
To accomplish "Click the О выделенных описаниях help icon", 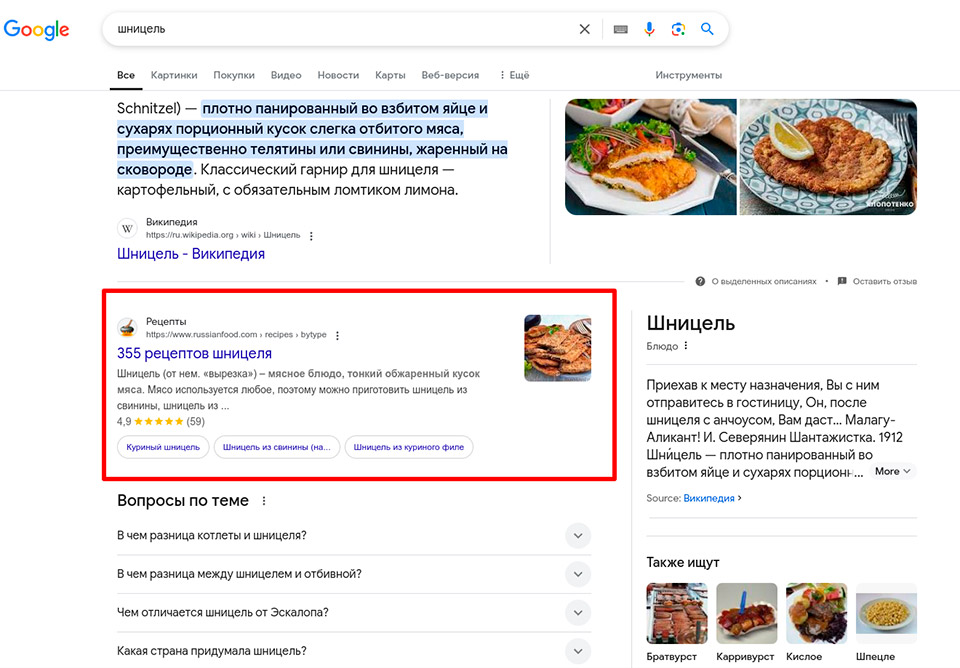I will [x=700, y=282].
